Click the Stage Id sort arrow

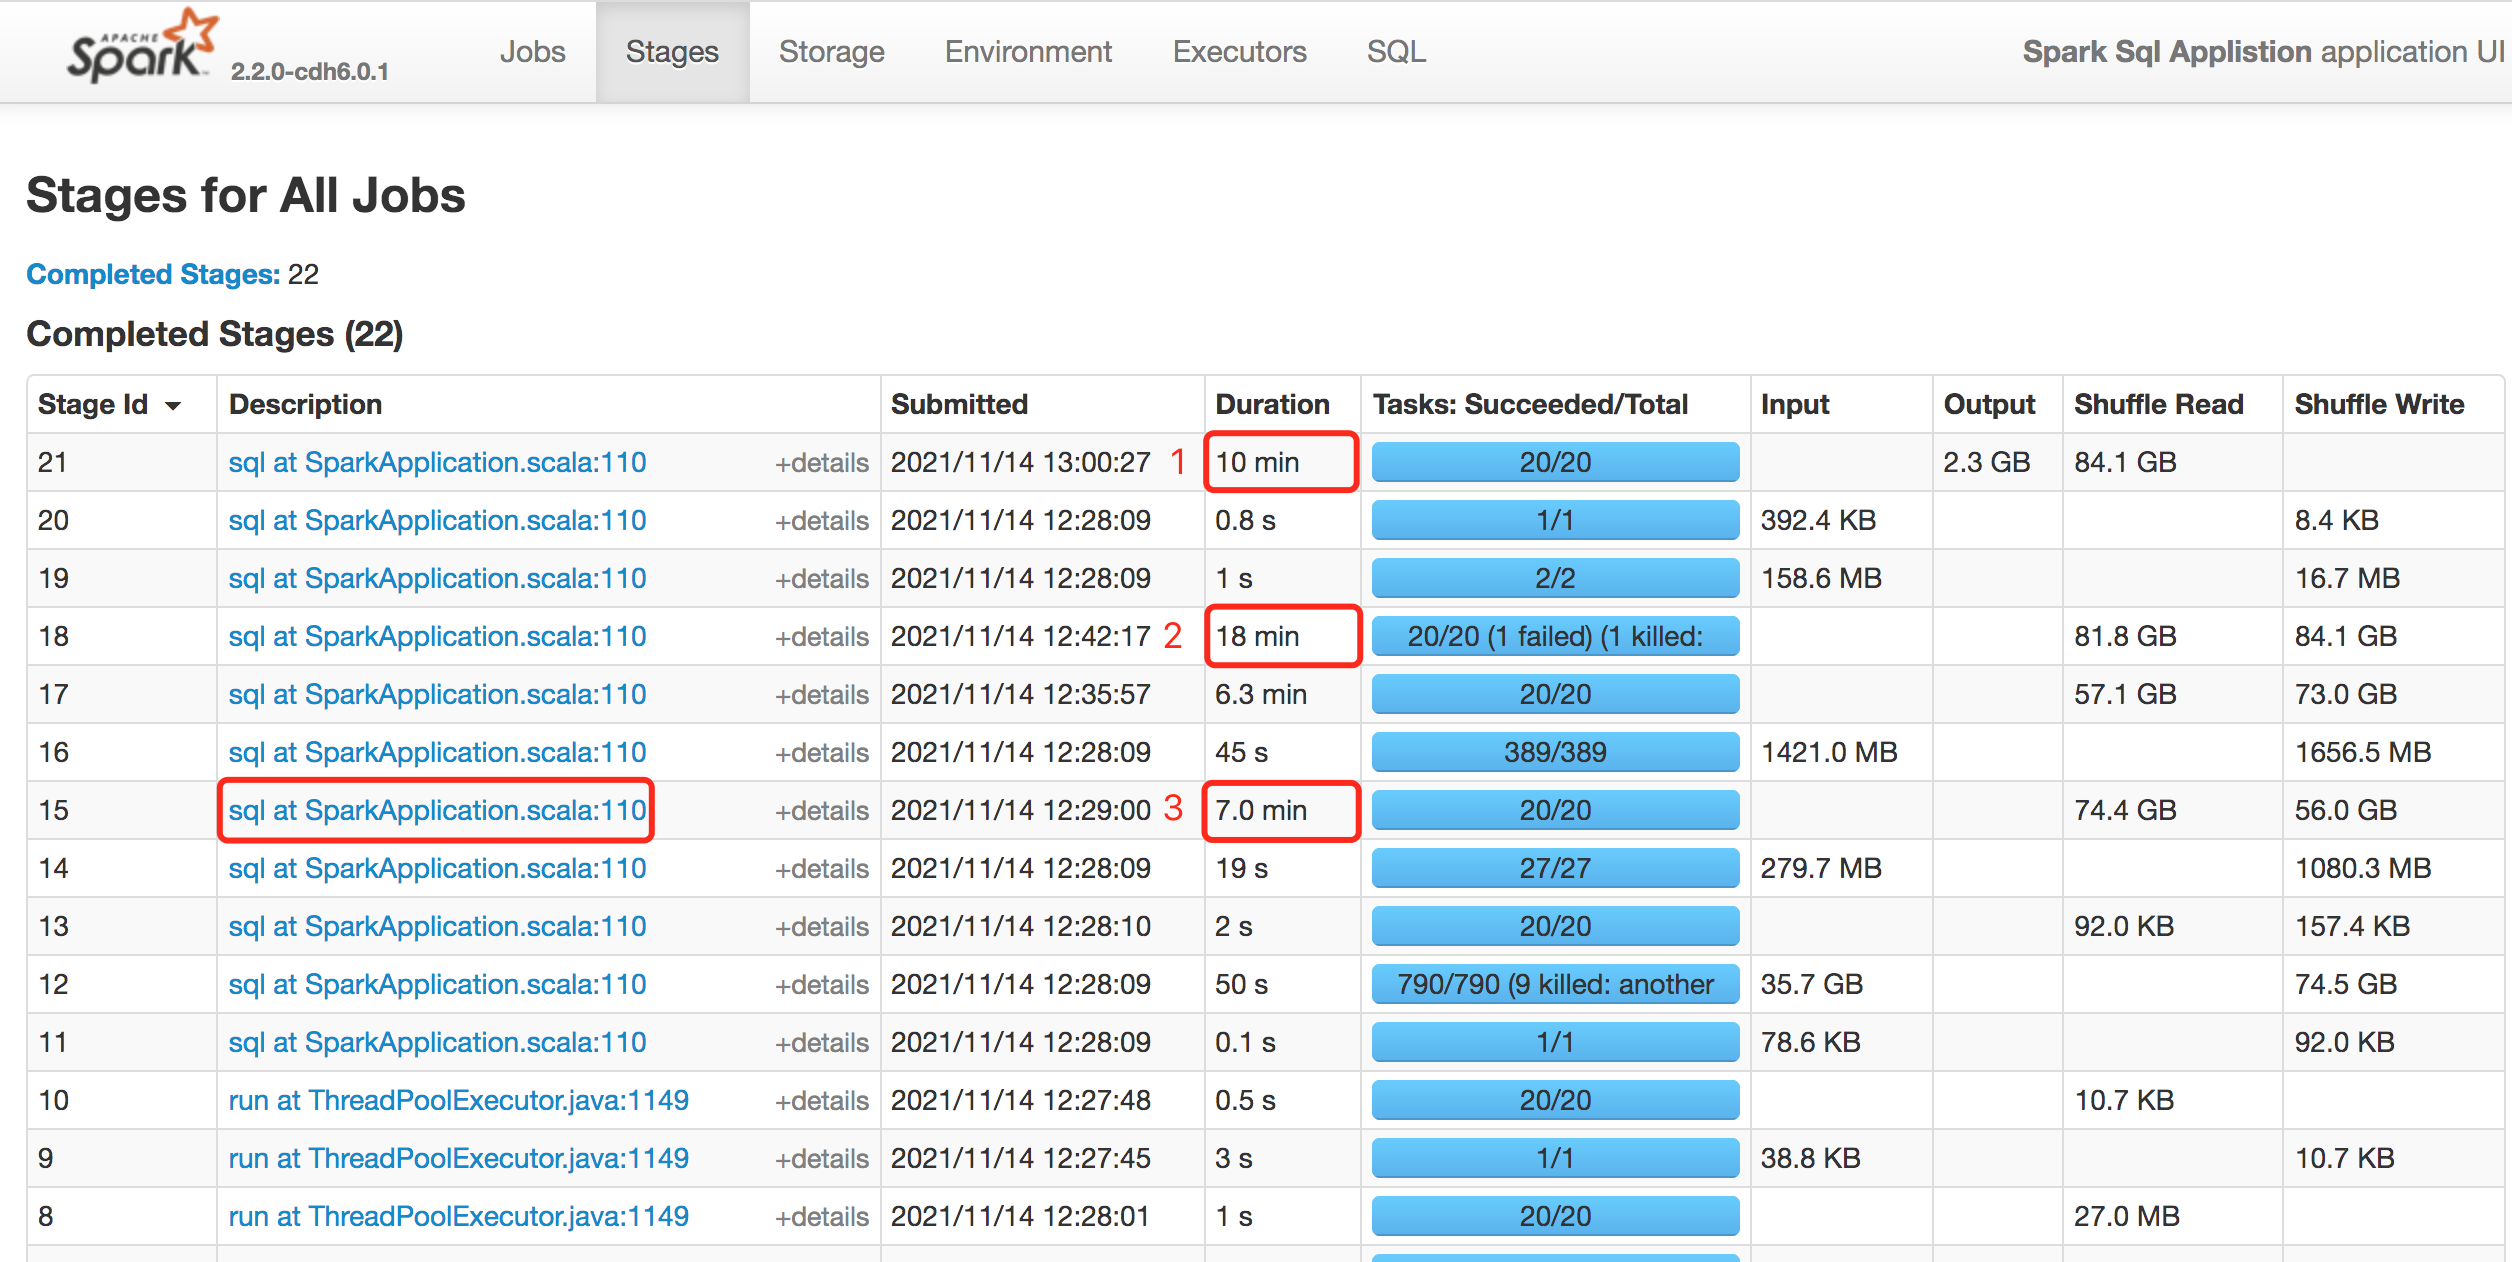coord(173,406)
